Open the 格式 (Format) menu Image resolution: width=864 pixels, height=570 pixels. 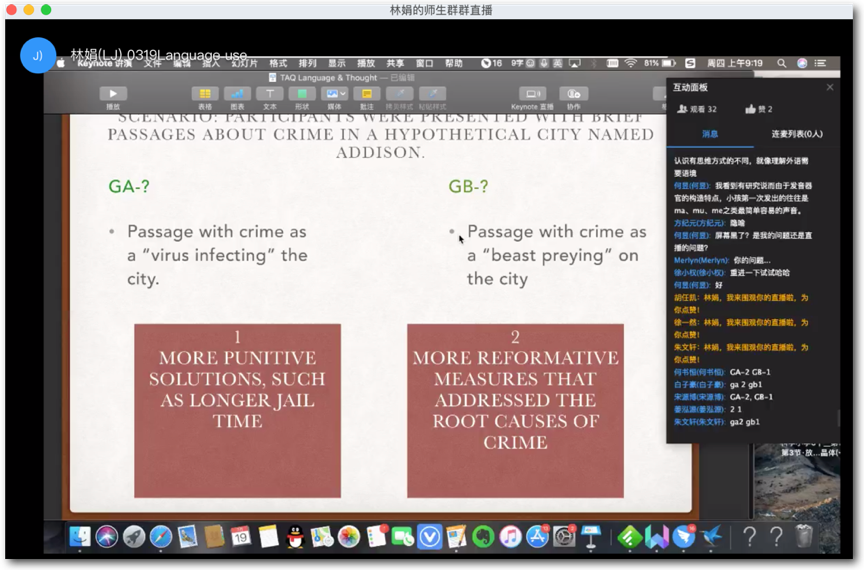pyautogui.click(x=278, y=63)
